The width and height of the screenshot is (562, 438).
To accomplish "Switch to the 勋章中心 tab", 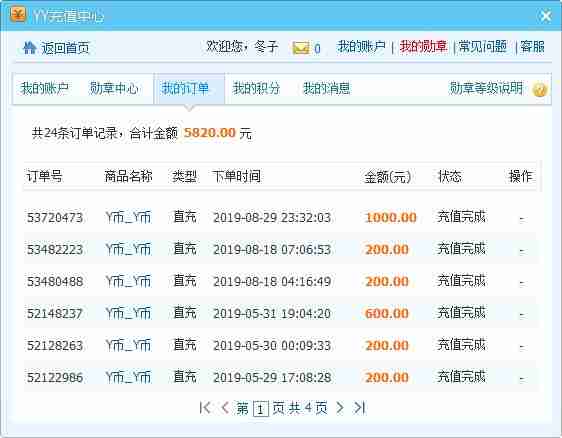I will (114, 88).
